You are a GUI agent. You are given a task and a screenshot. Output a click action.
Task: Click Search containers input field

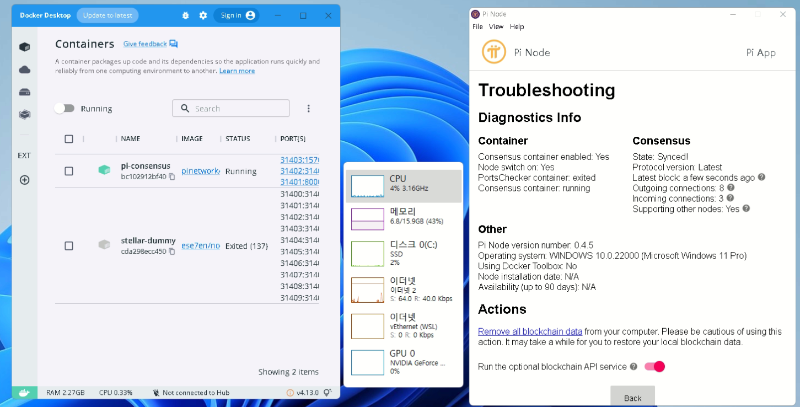[231, 108]
